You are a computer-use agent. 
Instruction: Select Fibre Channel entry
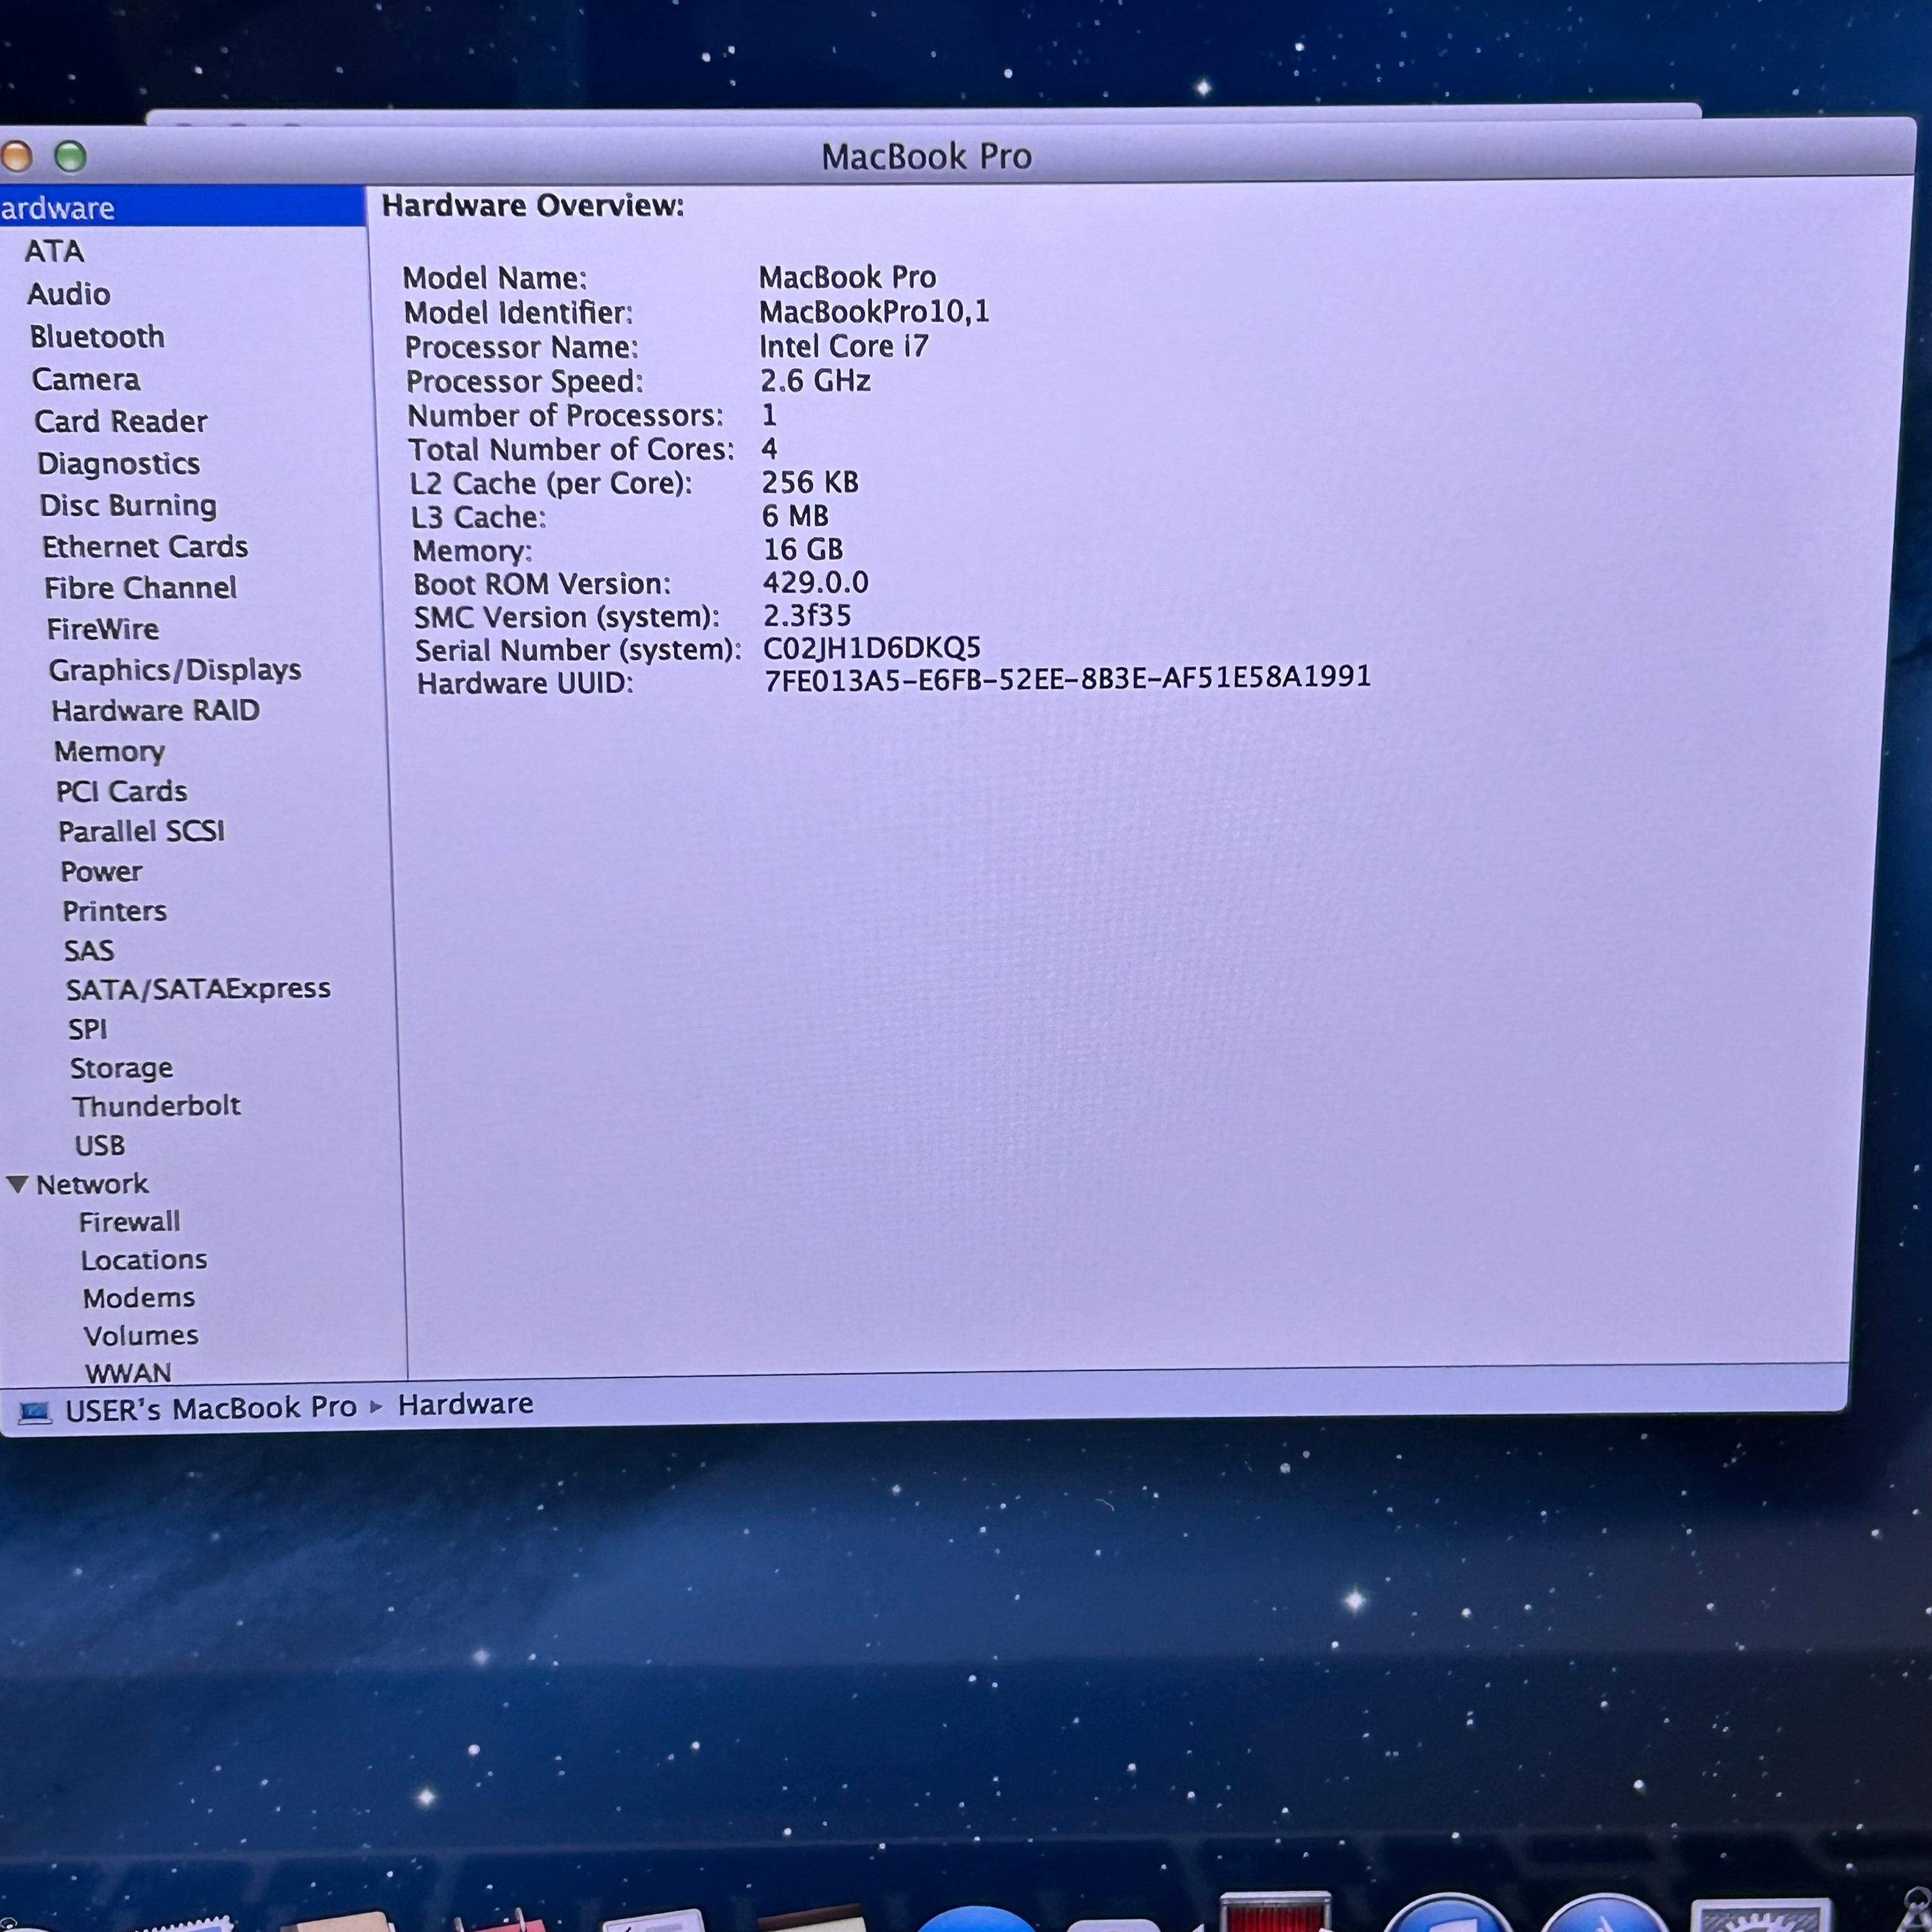[x=140, y=588]
